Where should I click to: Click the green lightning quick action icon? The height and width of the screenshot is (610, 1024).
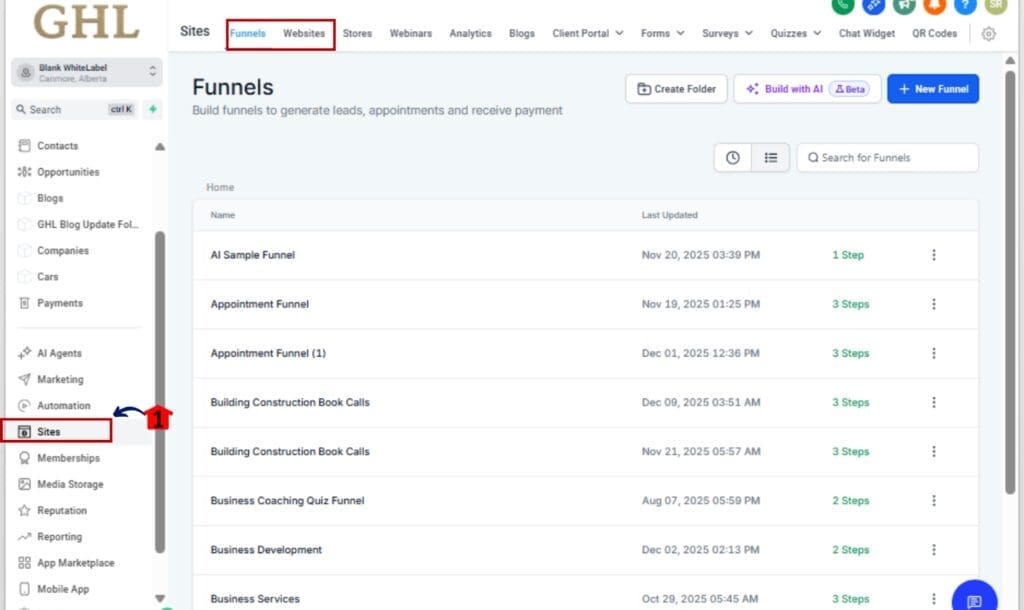click(x=153, y=109)
